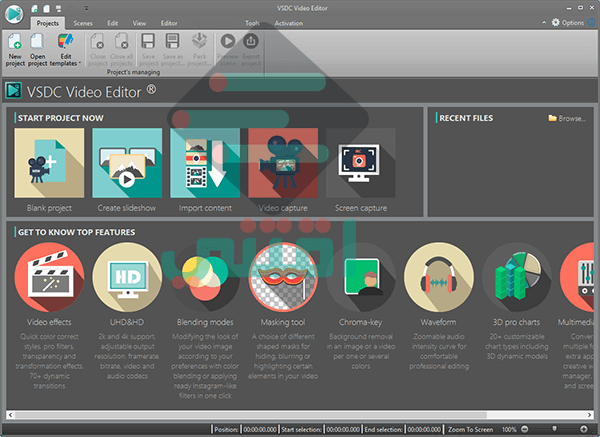The image size is (600, 437).
Task: Click quick access open file icon
Action: 47,8
